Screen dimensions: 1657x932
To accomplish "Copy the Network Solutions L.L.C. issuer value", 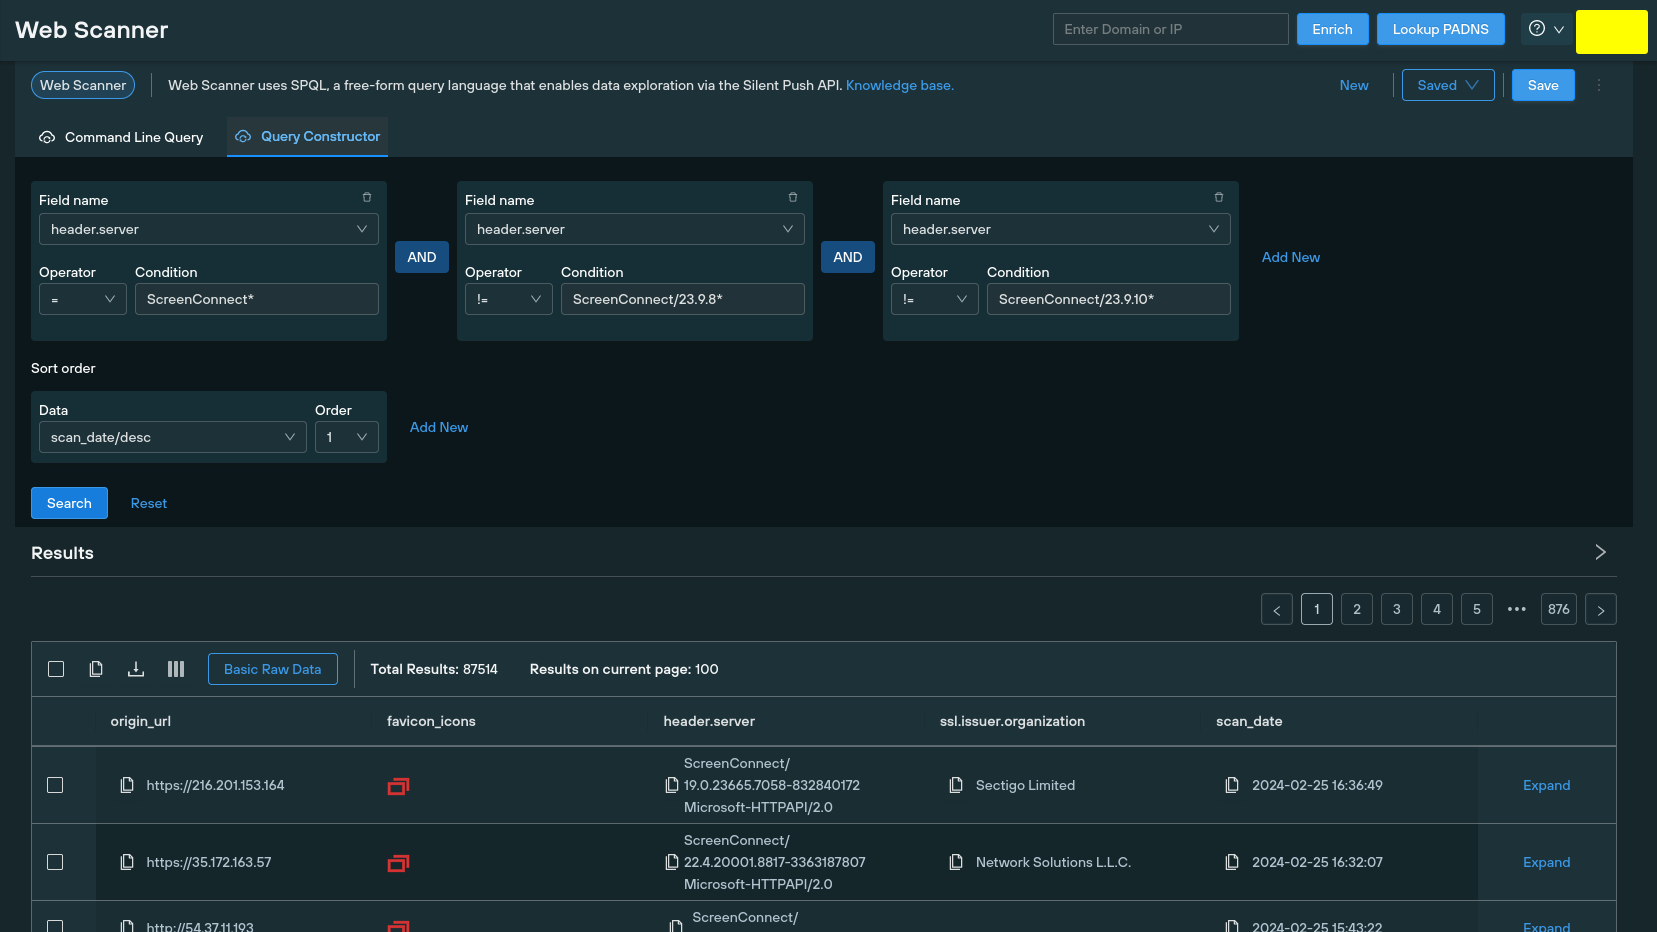I will pos(956,862).
